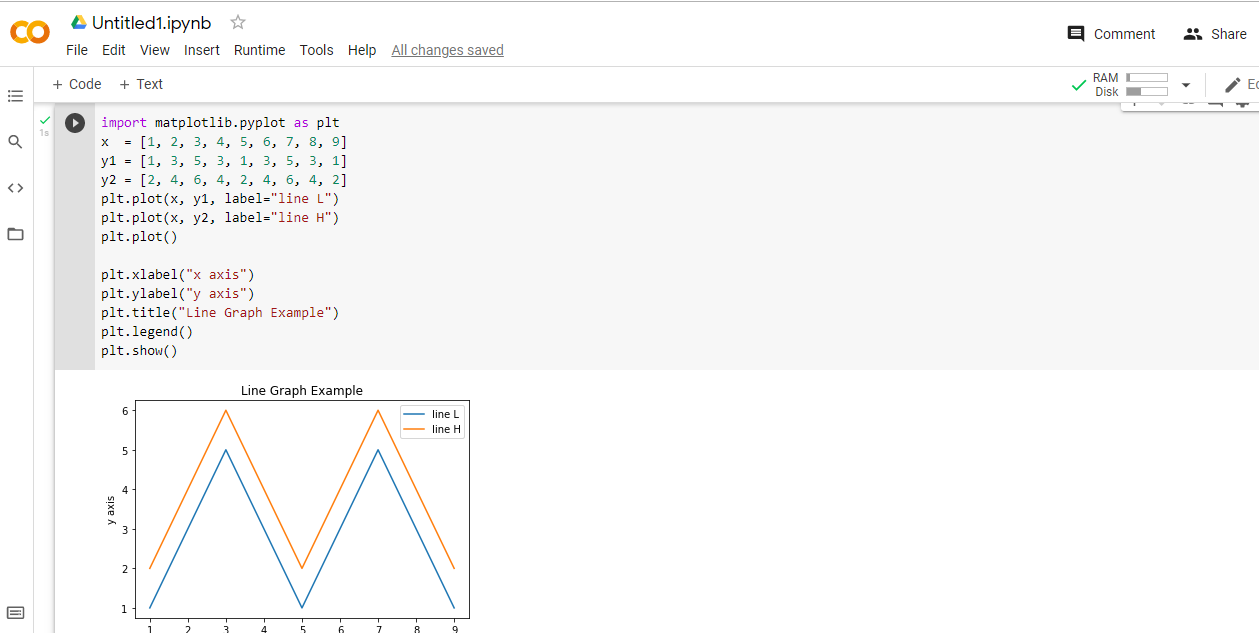1259x633 pixels.
Task: Open a Terminal from the bottom sidebar icon
Action: pos(15,611)
